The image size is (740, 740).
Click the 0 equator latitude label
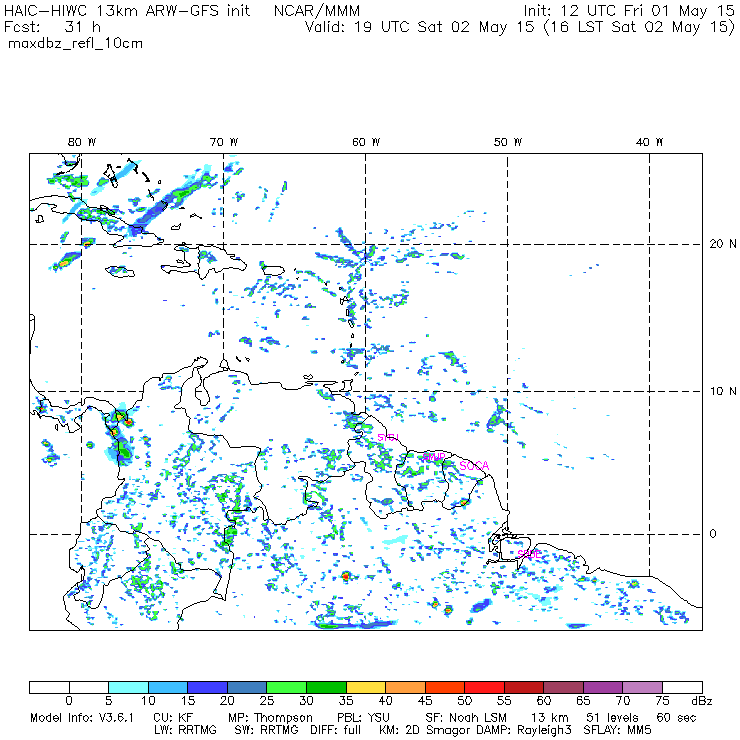click(713, 534)
